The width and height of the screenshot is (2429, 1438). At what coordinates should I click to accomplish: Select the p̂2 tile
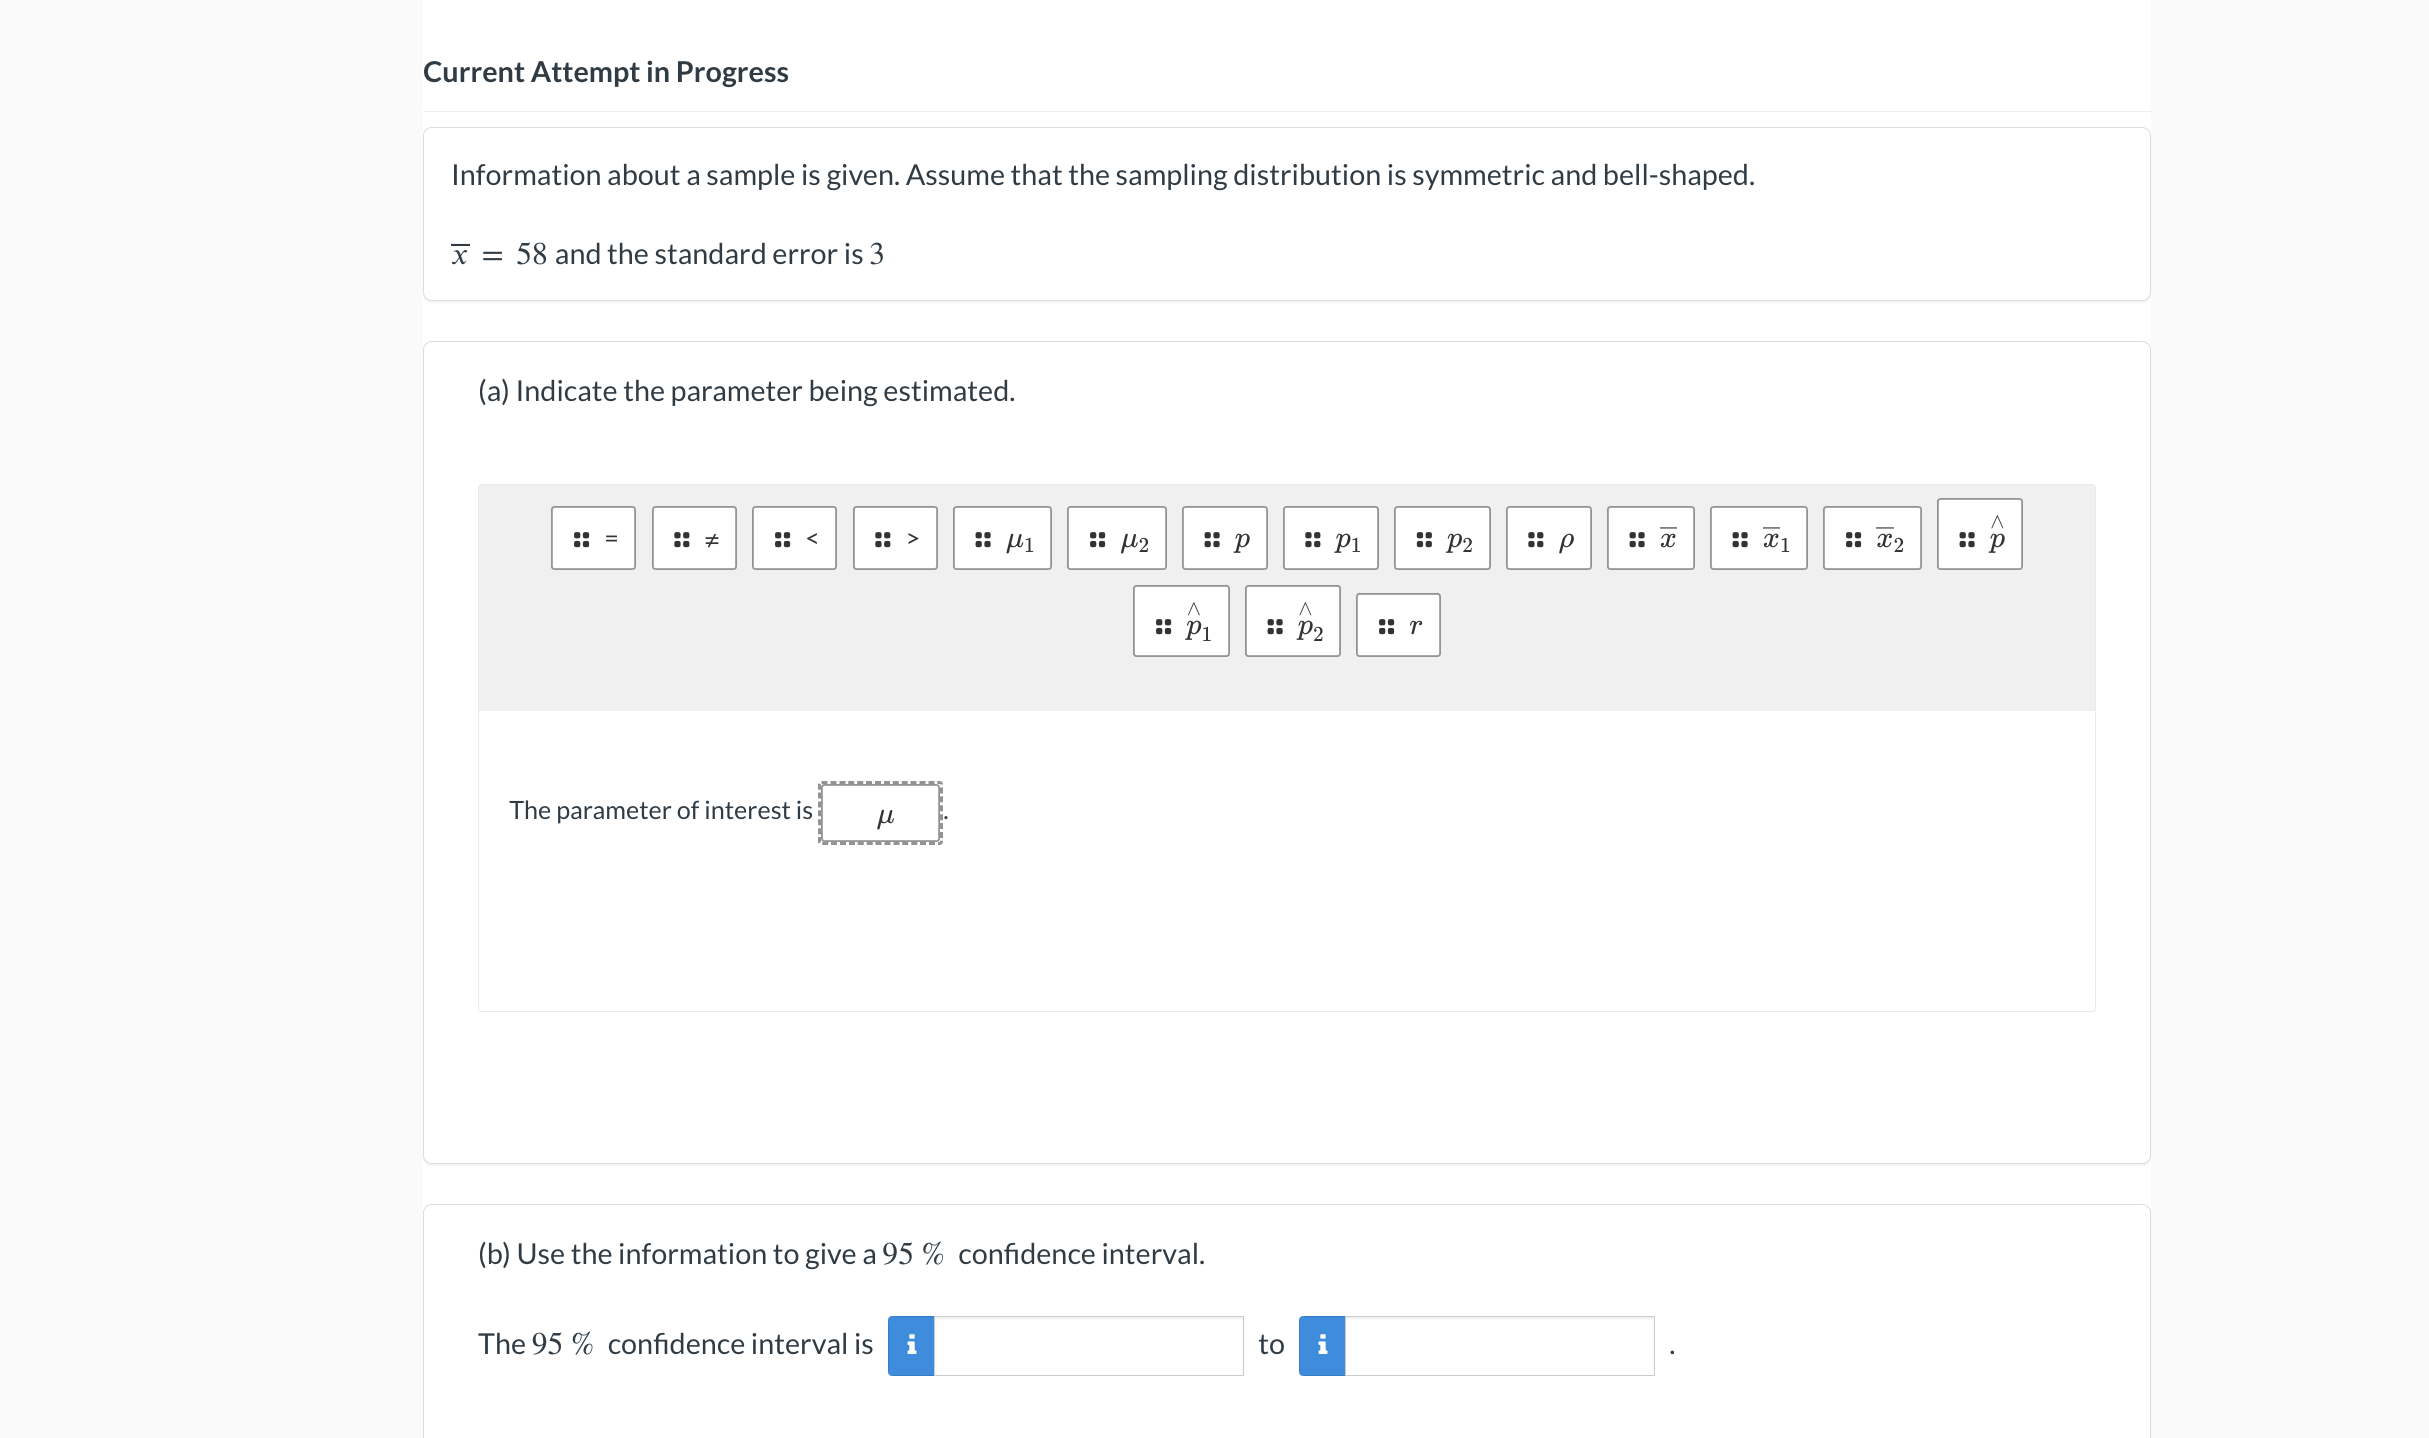point(1292,623)
